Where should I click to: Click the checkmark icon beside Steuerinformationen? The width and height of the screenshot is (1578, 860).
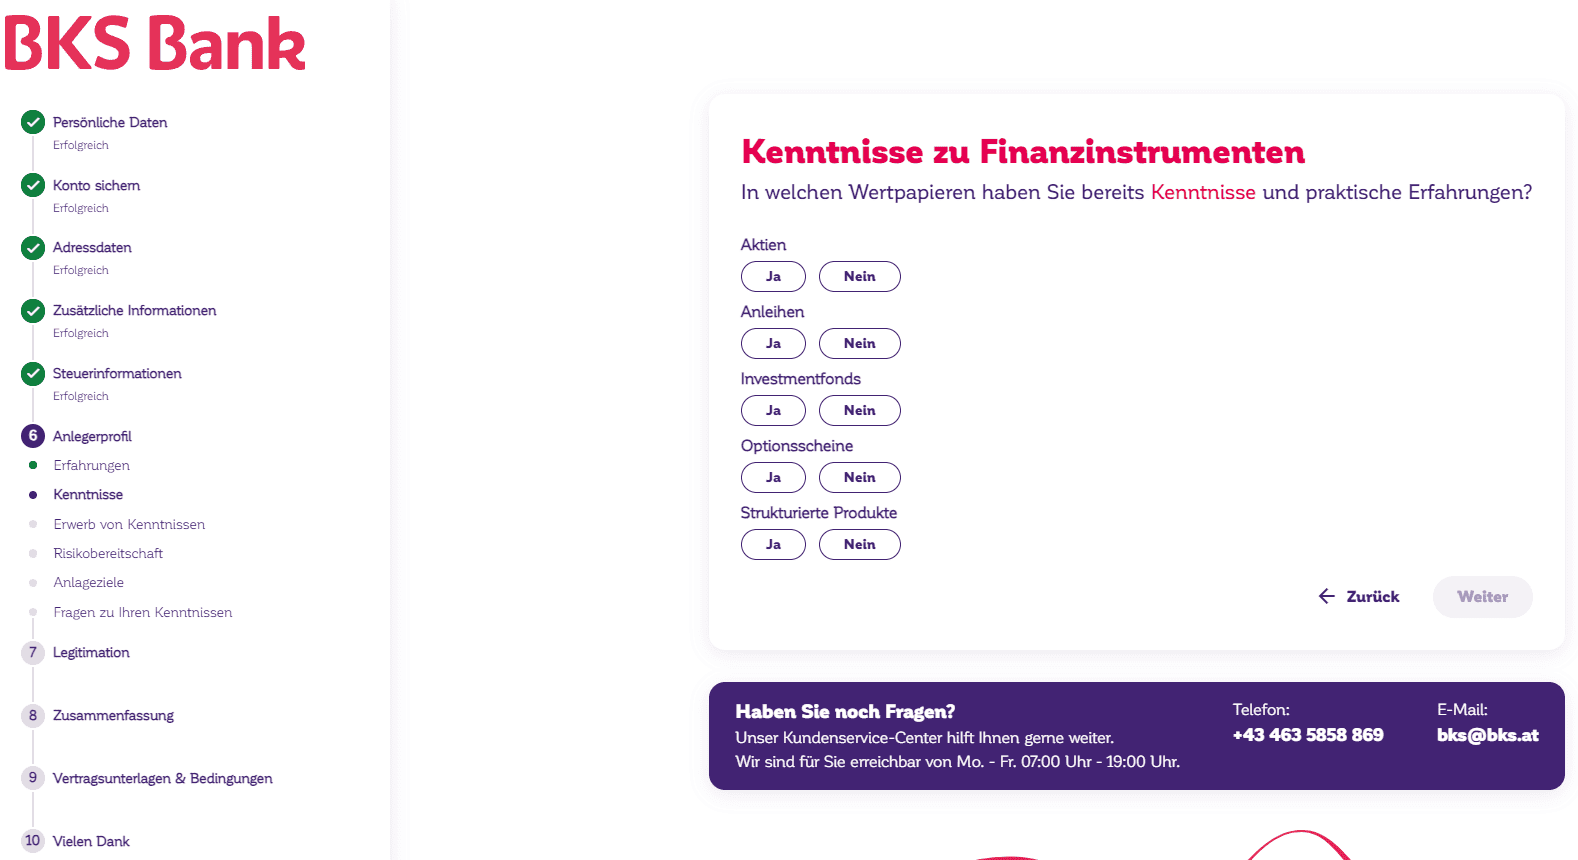click(x=33, y=373)
